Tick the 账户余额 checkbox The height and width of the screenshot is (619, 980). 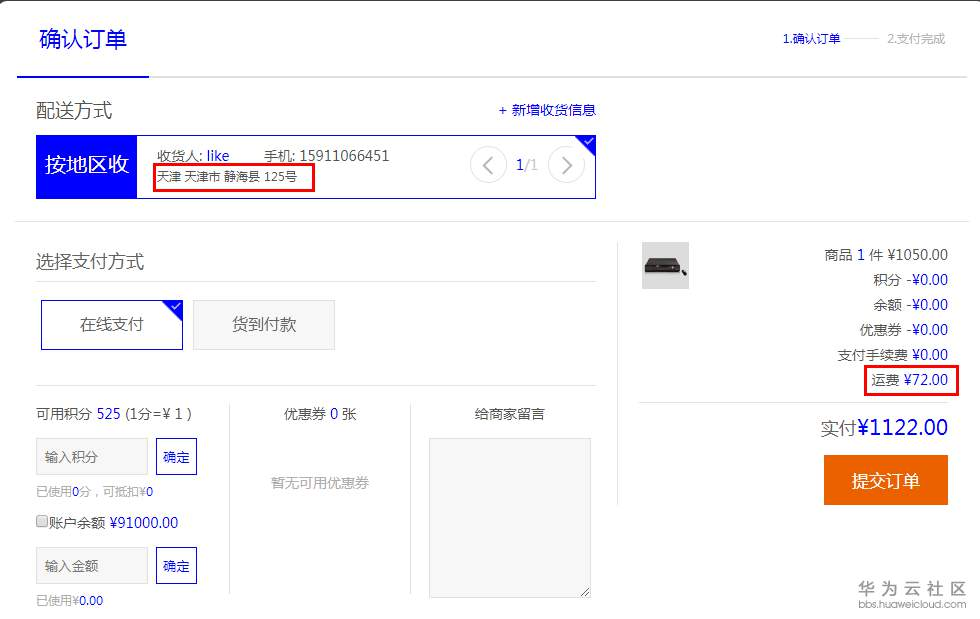click(42, 521)
